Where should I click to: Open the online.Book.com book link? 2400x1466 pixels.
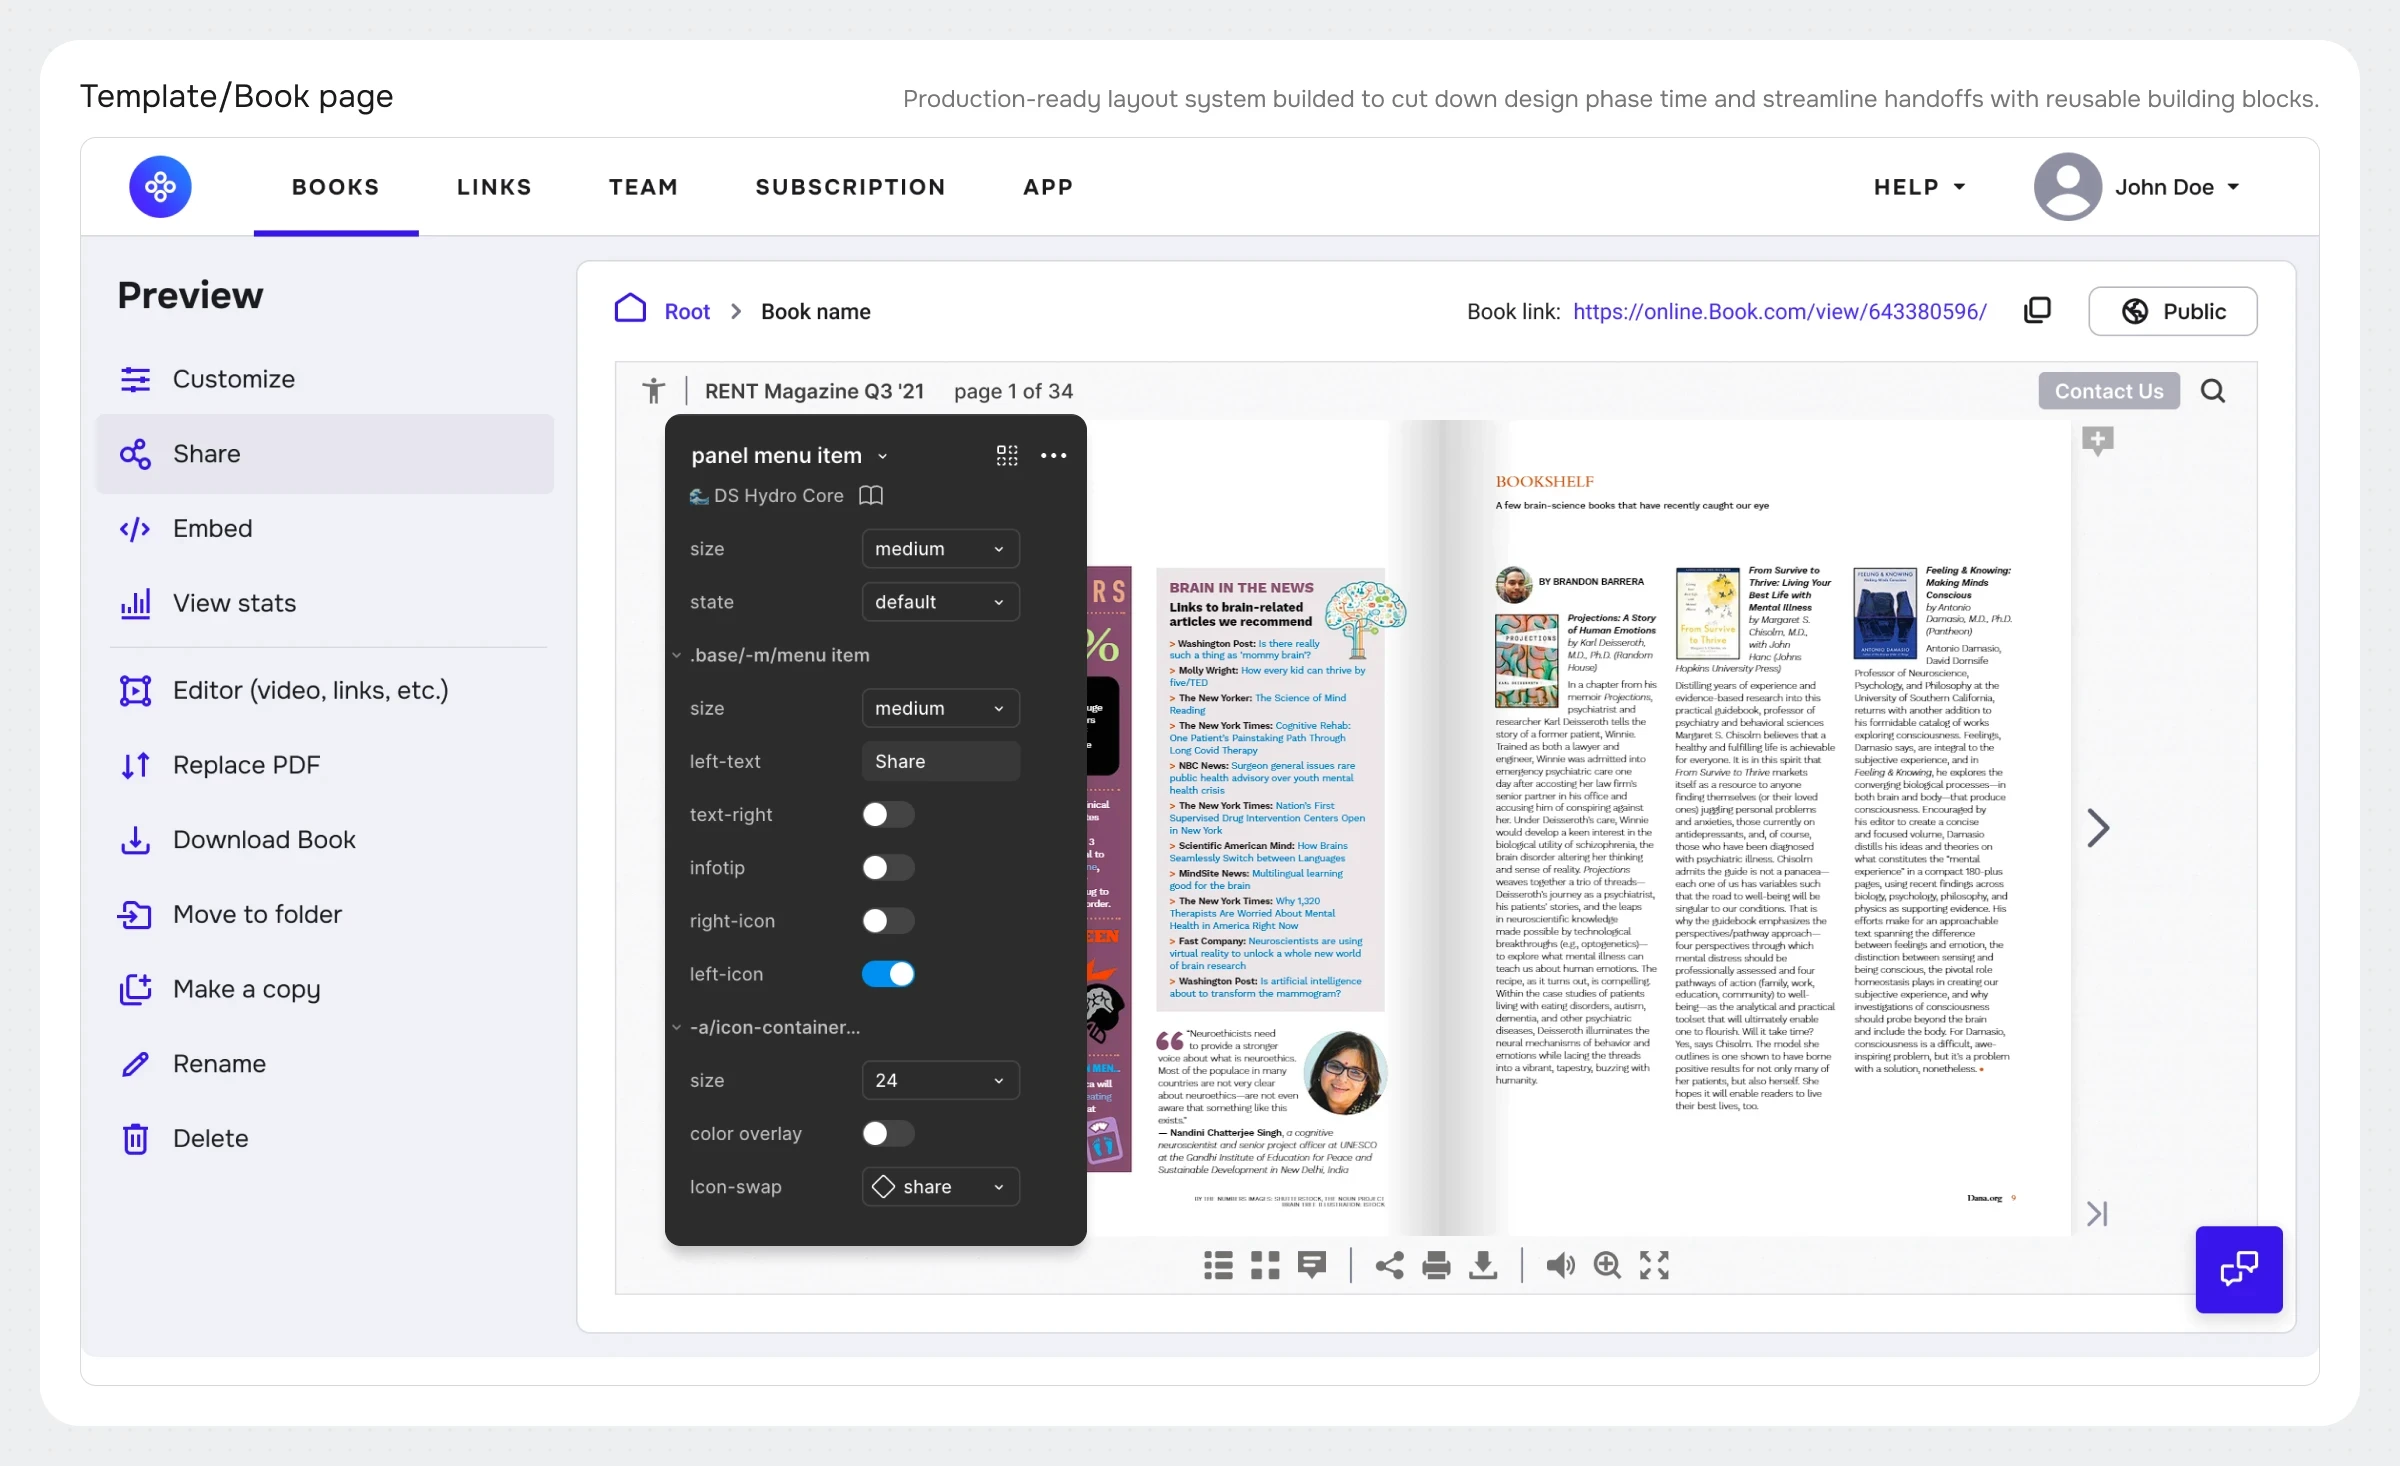click(x=1780, y=311)
